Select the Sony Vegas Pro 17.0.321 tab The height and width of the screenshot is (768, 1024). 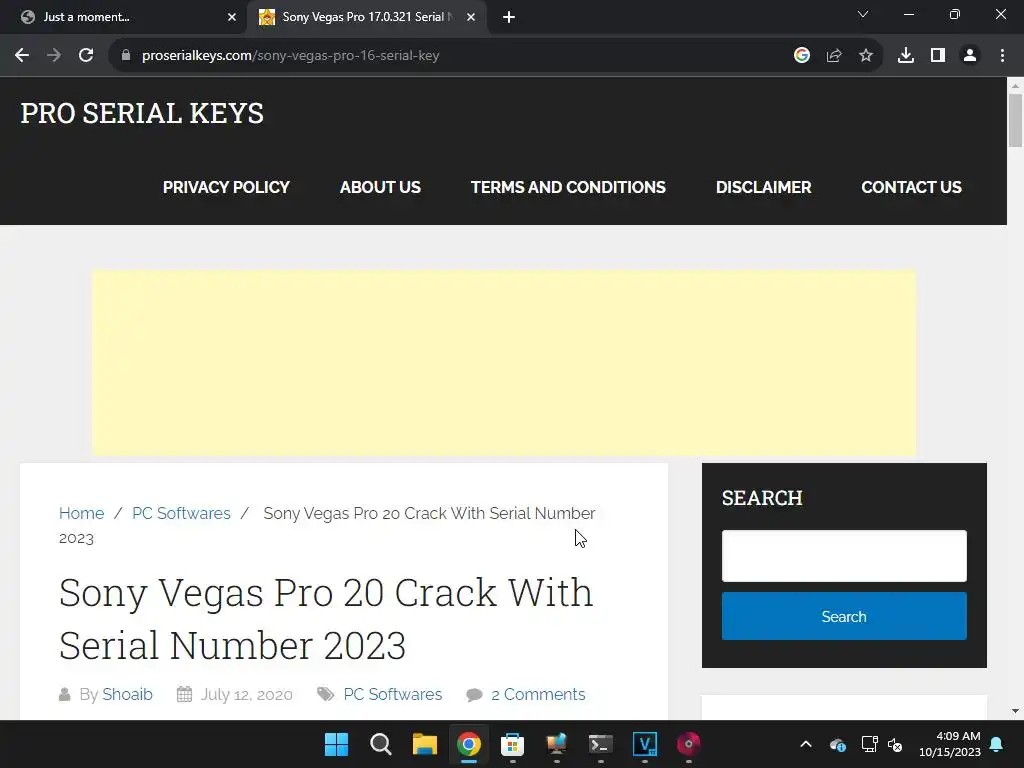[x=366, y=17]
